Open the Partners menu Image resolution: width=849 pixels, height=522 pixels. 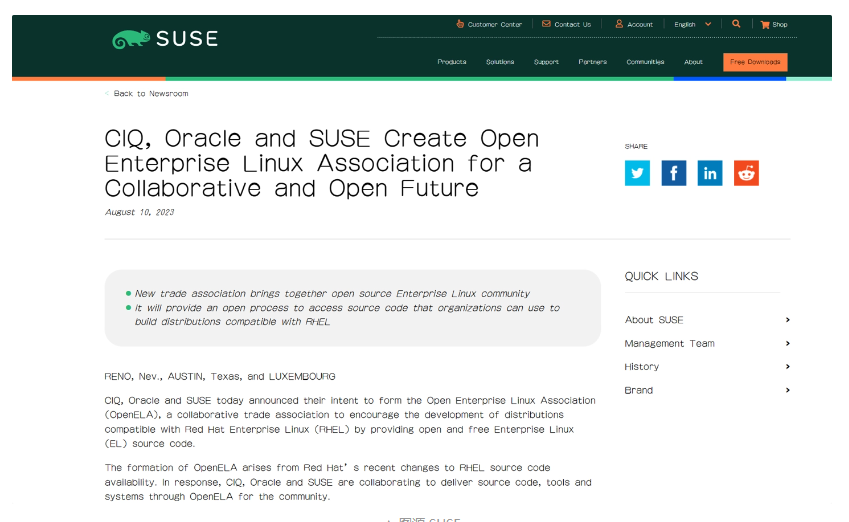pyautogui.click(x=592, y=62)
